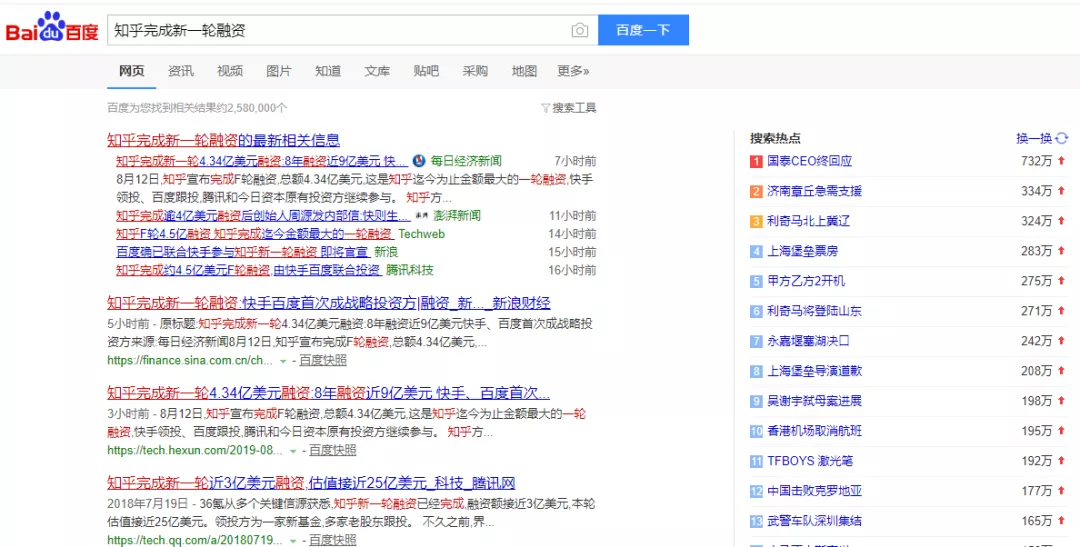Click the red up arrow beside 732万
Viewport: 1080px width, 547px height.
coord(1061,161)
